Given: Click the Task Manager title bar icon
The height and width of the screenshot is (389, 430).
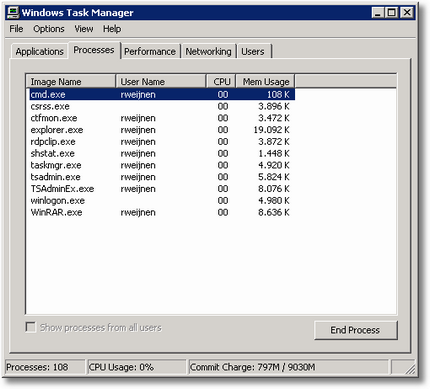Looking at the screenshot, I should 13,13.
